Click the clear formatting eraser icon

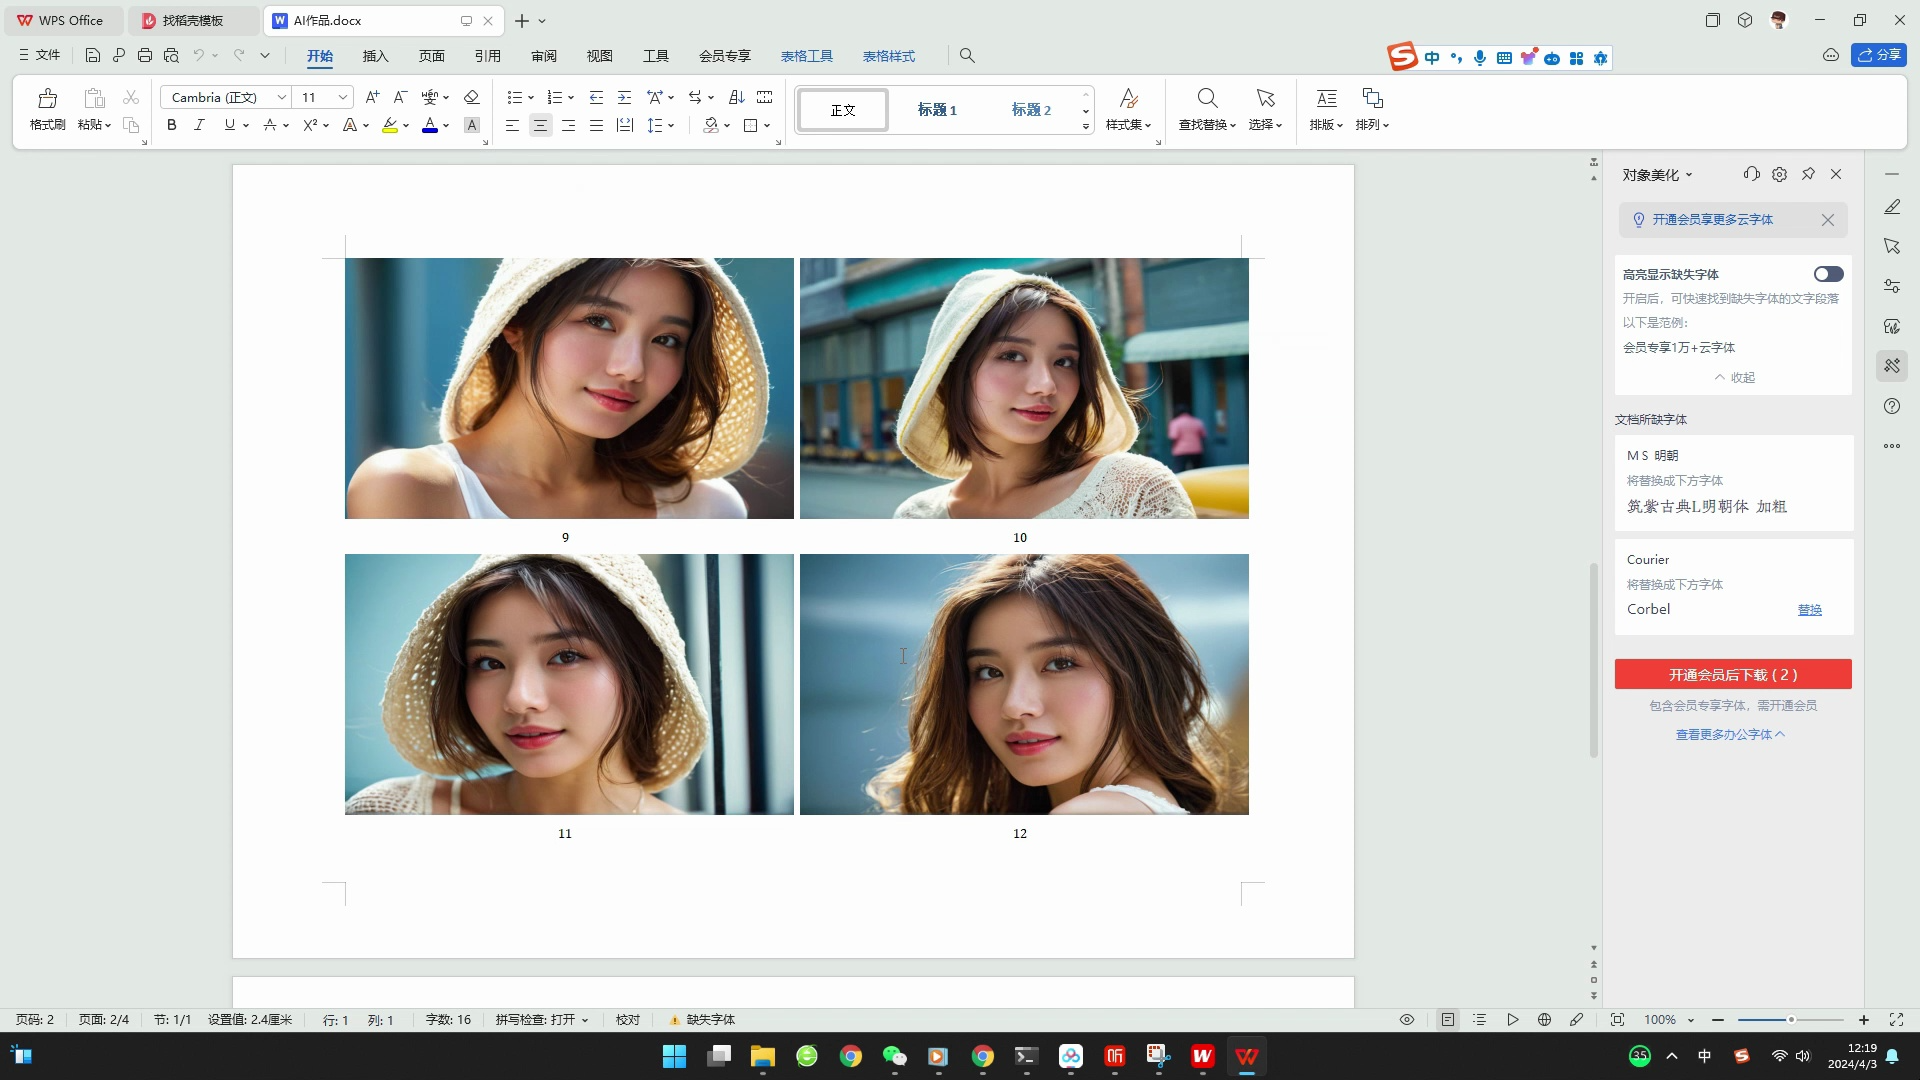(x=472, y=97)
